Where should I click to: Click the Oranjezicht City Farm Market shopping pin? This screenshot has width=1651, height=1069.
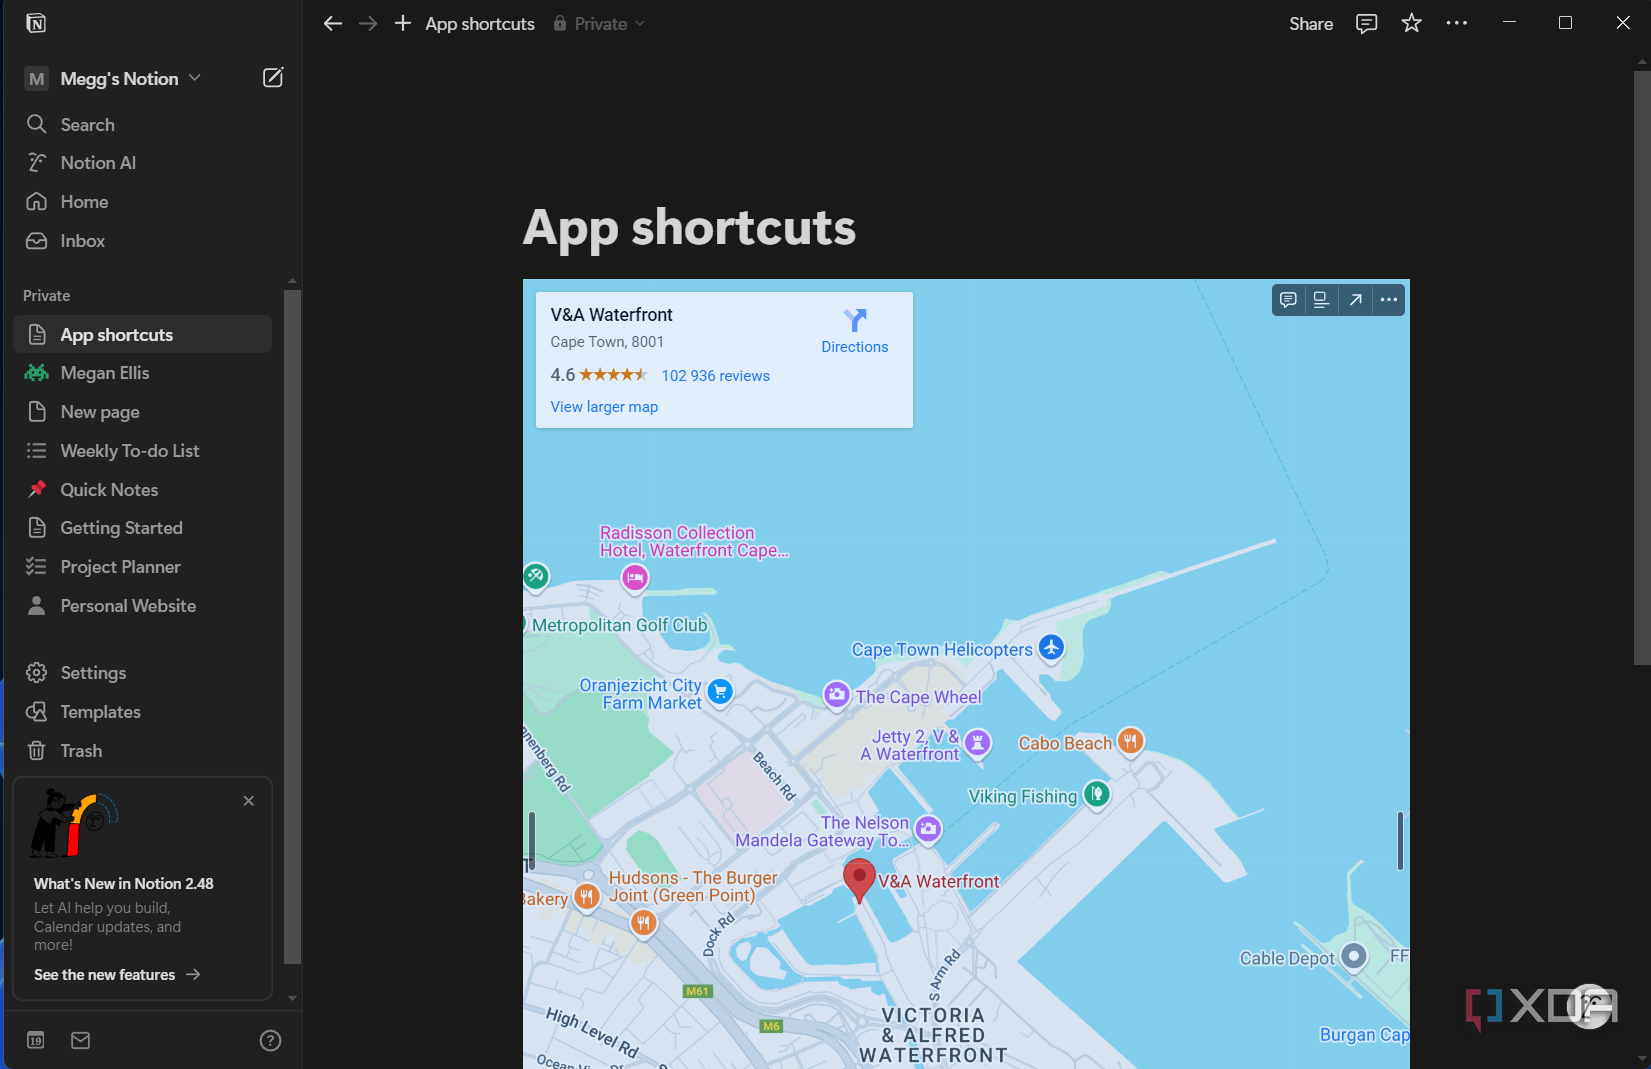(720, 691)
